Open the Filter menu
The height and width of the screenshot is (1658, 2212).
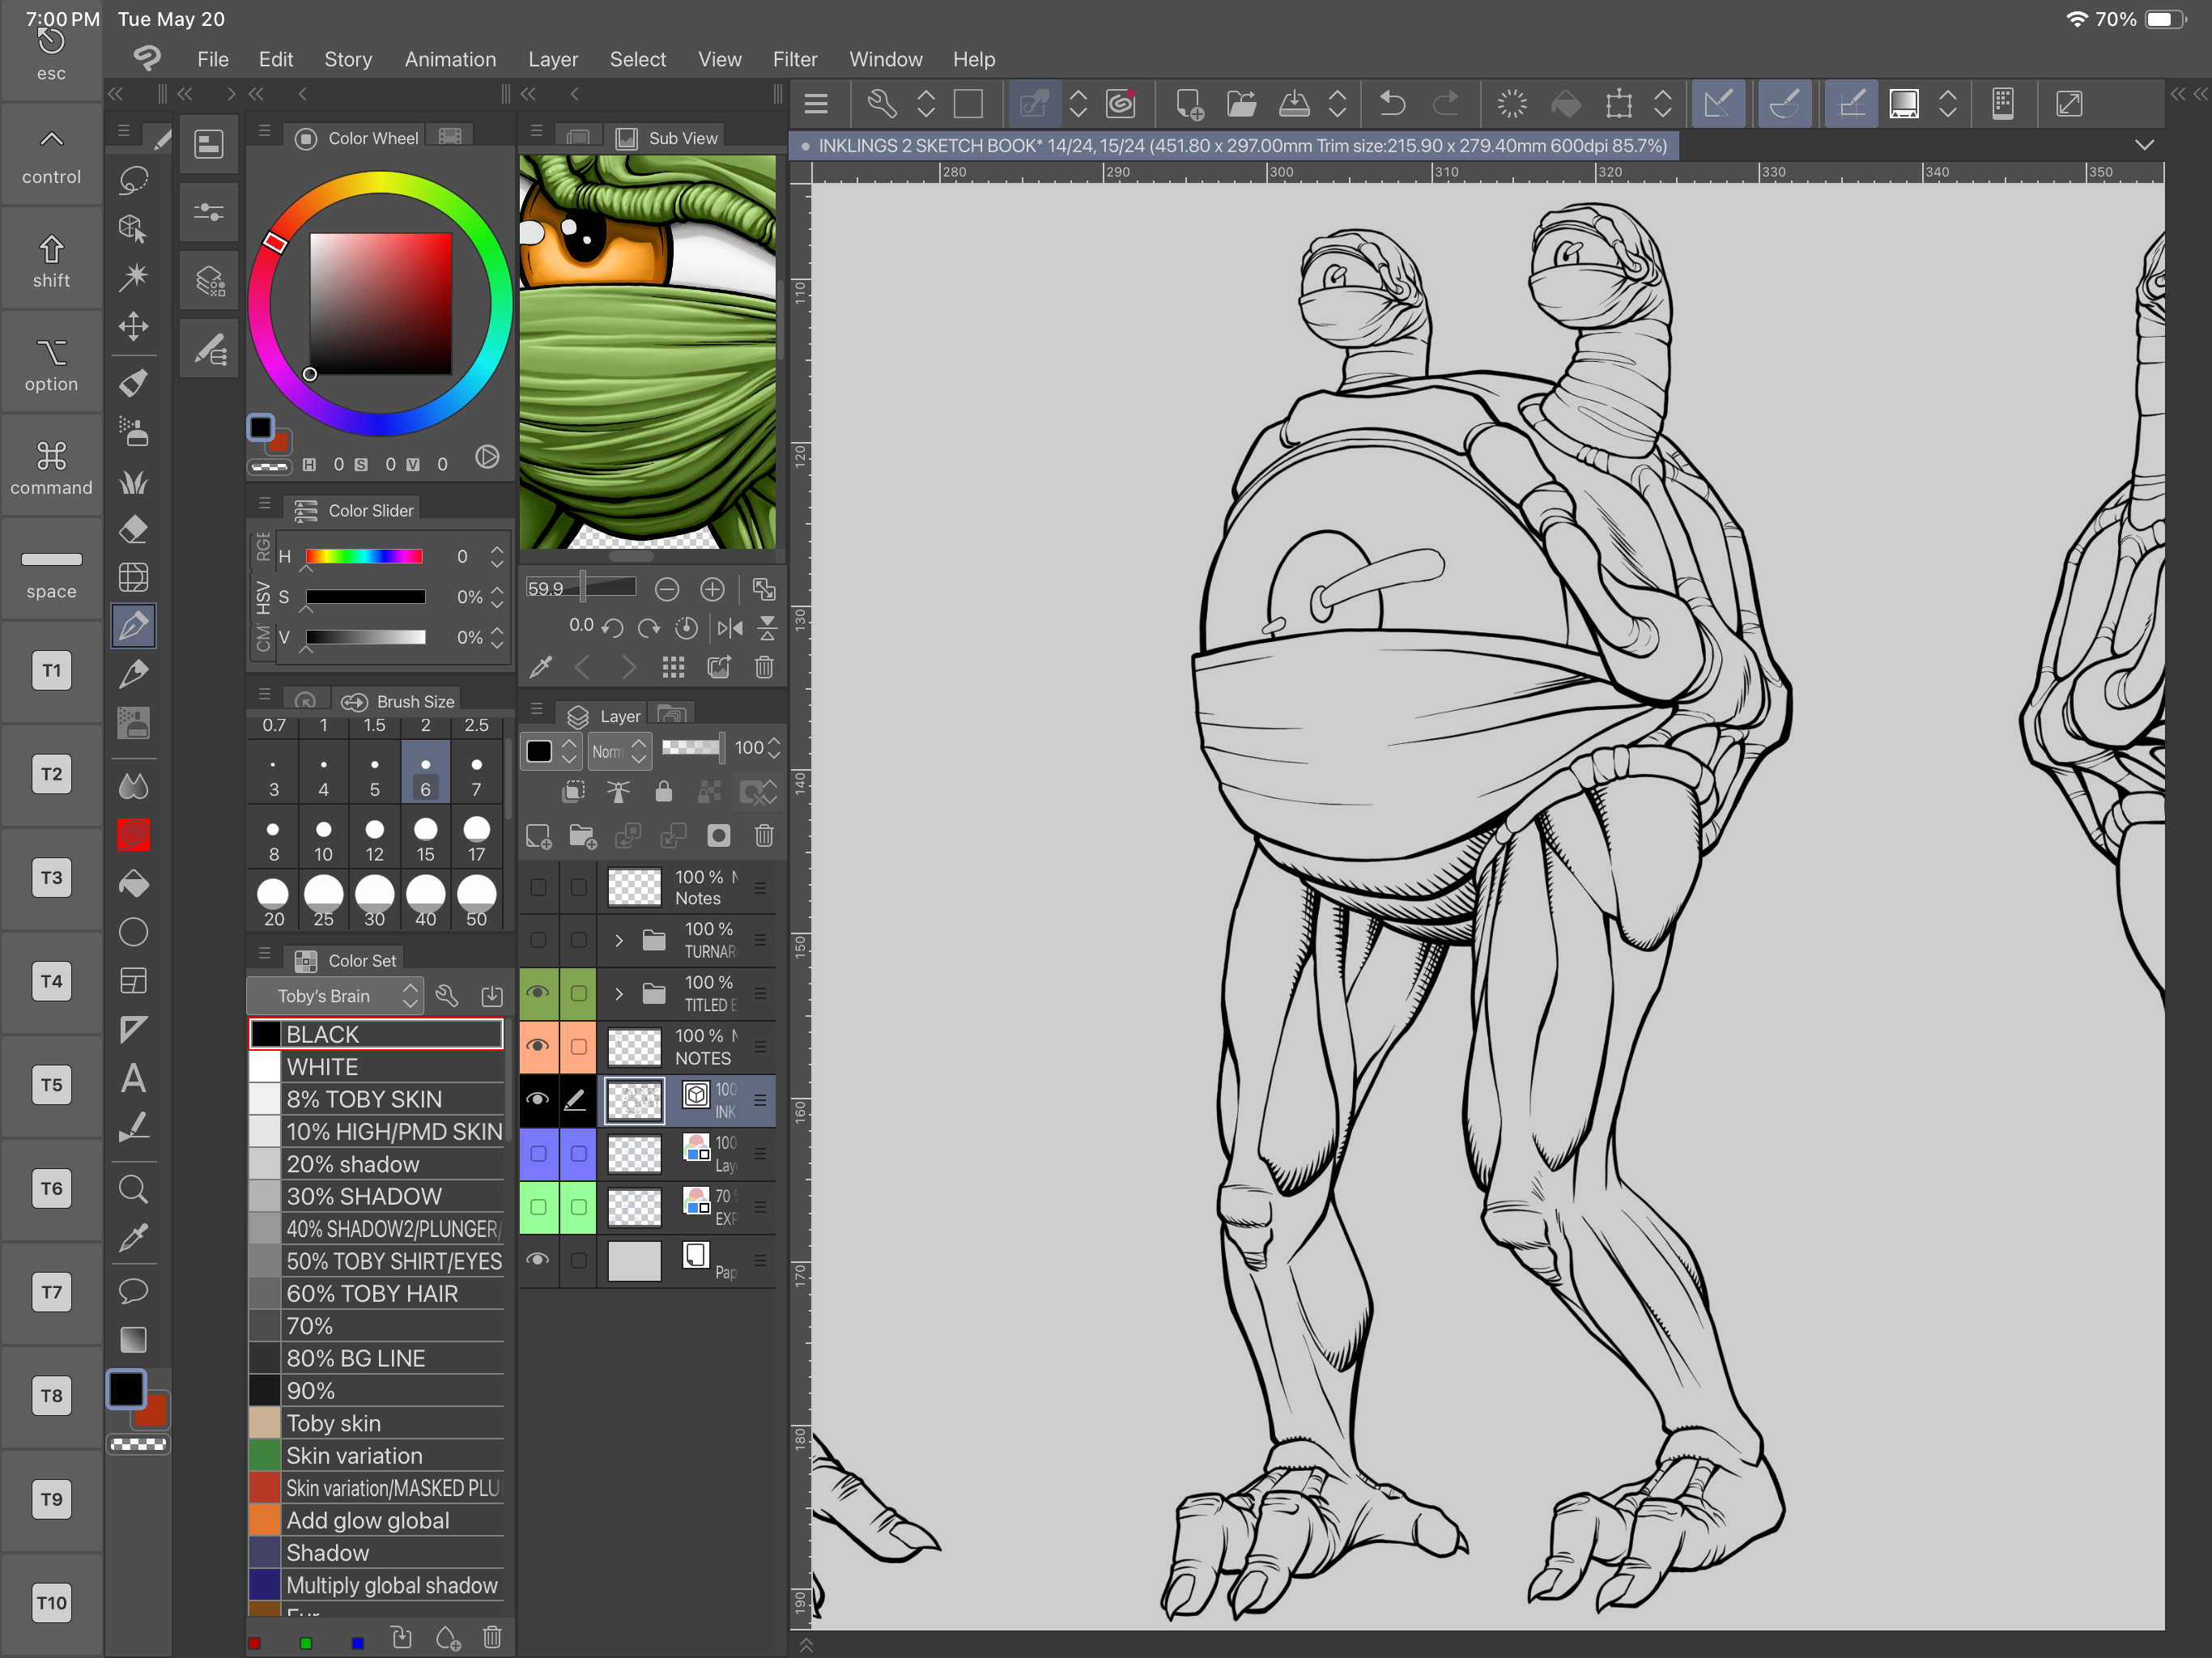click(x=795, y=59)
